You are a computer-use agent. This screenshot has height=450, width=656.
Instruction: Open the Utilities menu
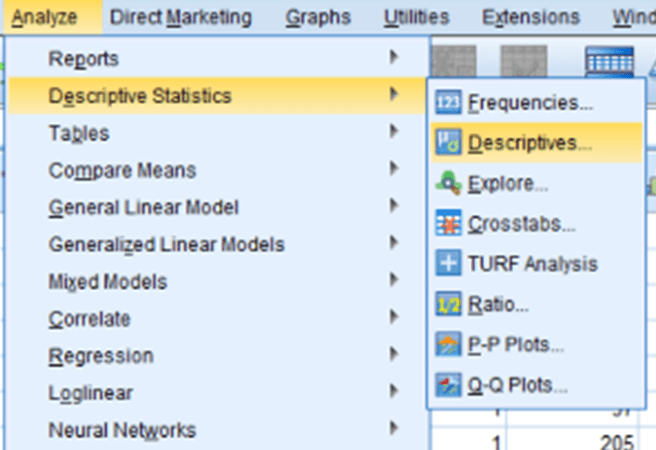pos(416,17)
